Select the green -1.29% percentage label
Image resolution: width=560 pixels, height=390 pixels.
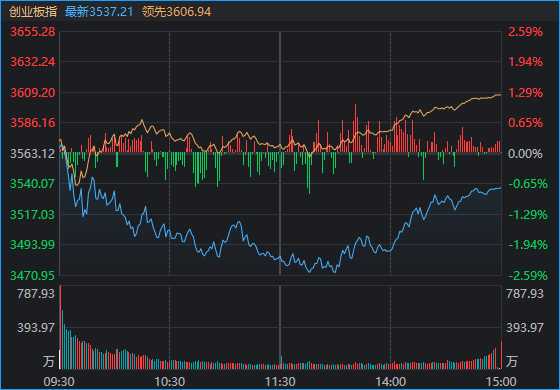(x=528, y=215)
